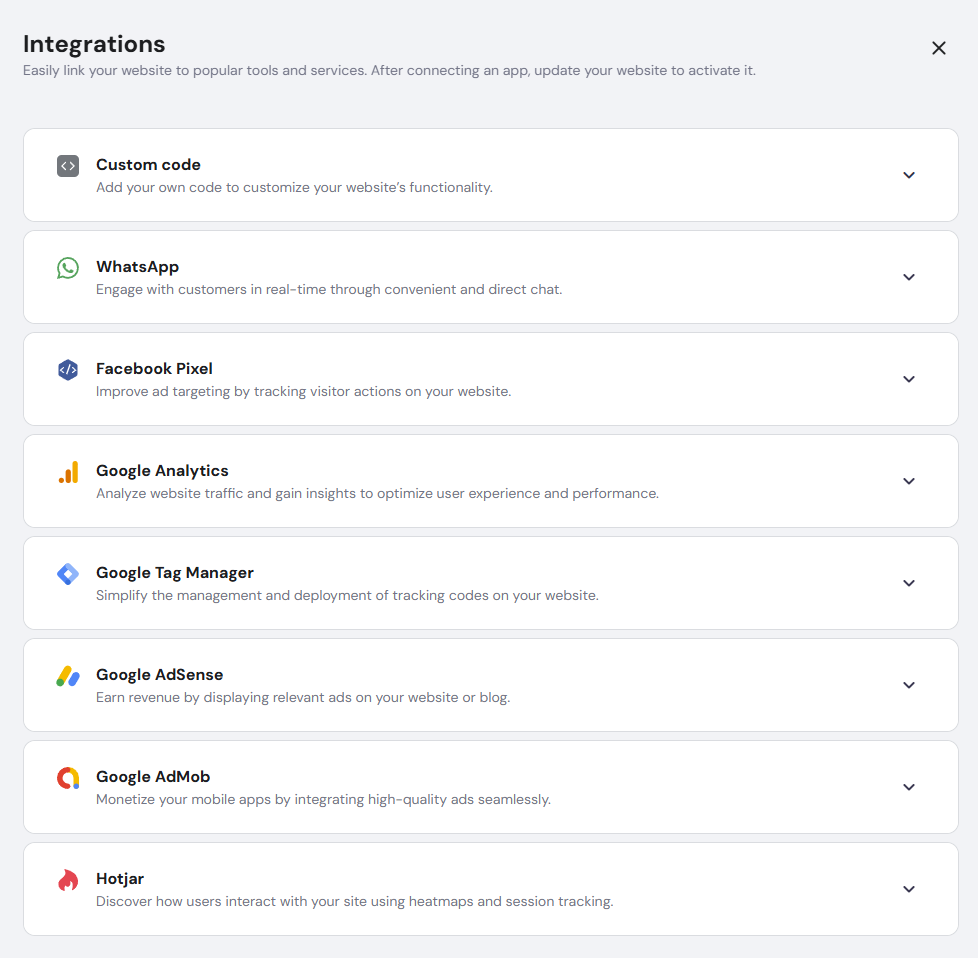
Task: Expand the Custom code section chevron
Action: (x=909, y=175)
